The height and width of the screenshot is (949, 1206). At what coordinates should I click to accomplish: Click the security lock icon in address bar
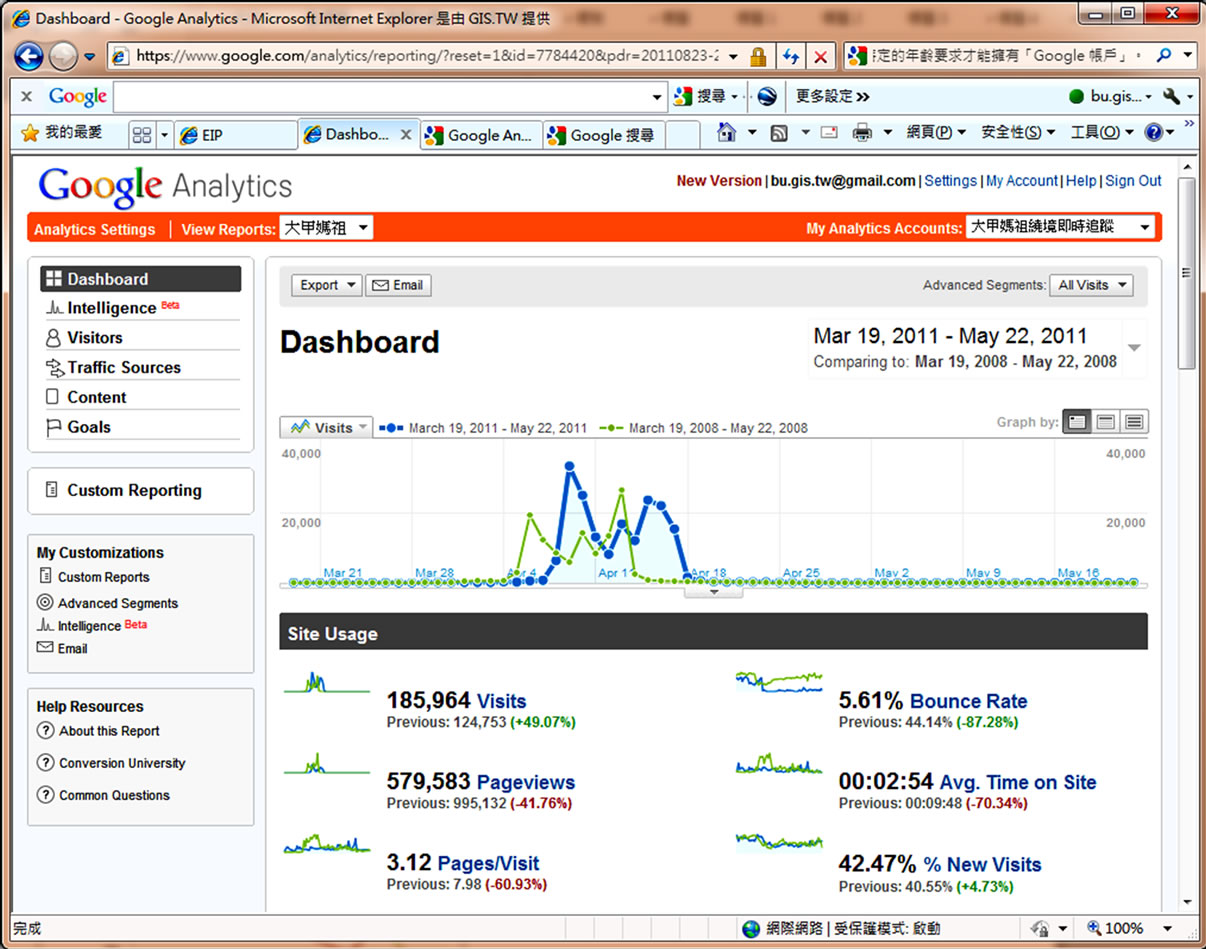tap(758, 56)
